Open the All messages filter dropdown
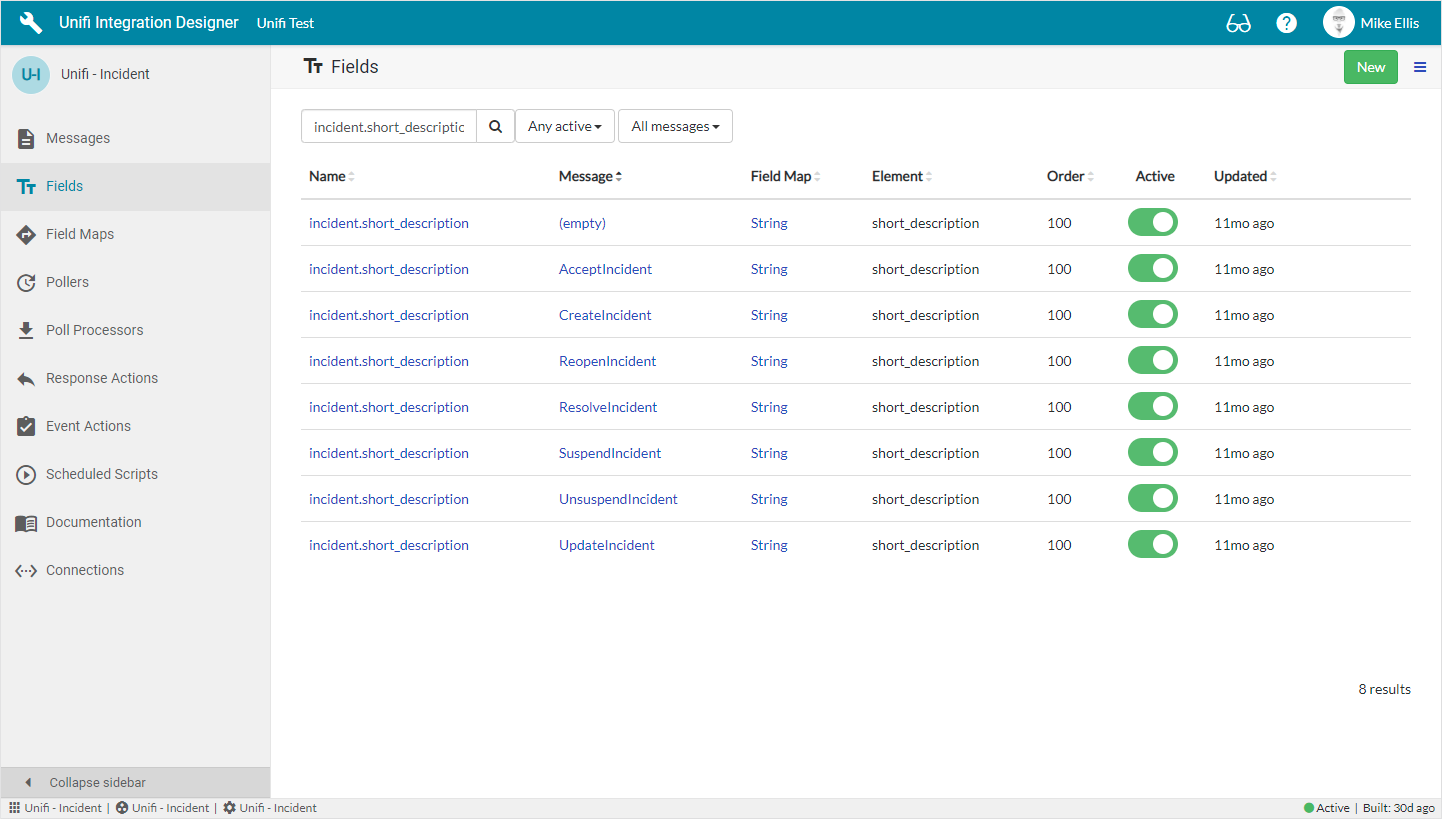Image resolution: width=1442 pixels, height=819 pixels. (x=675, y=127)
